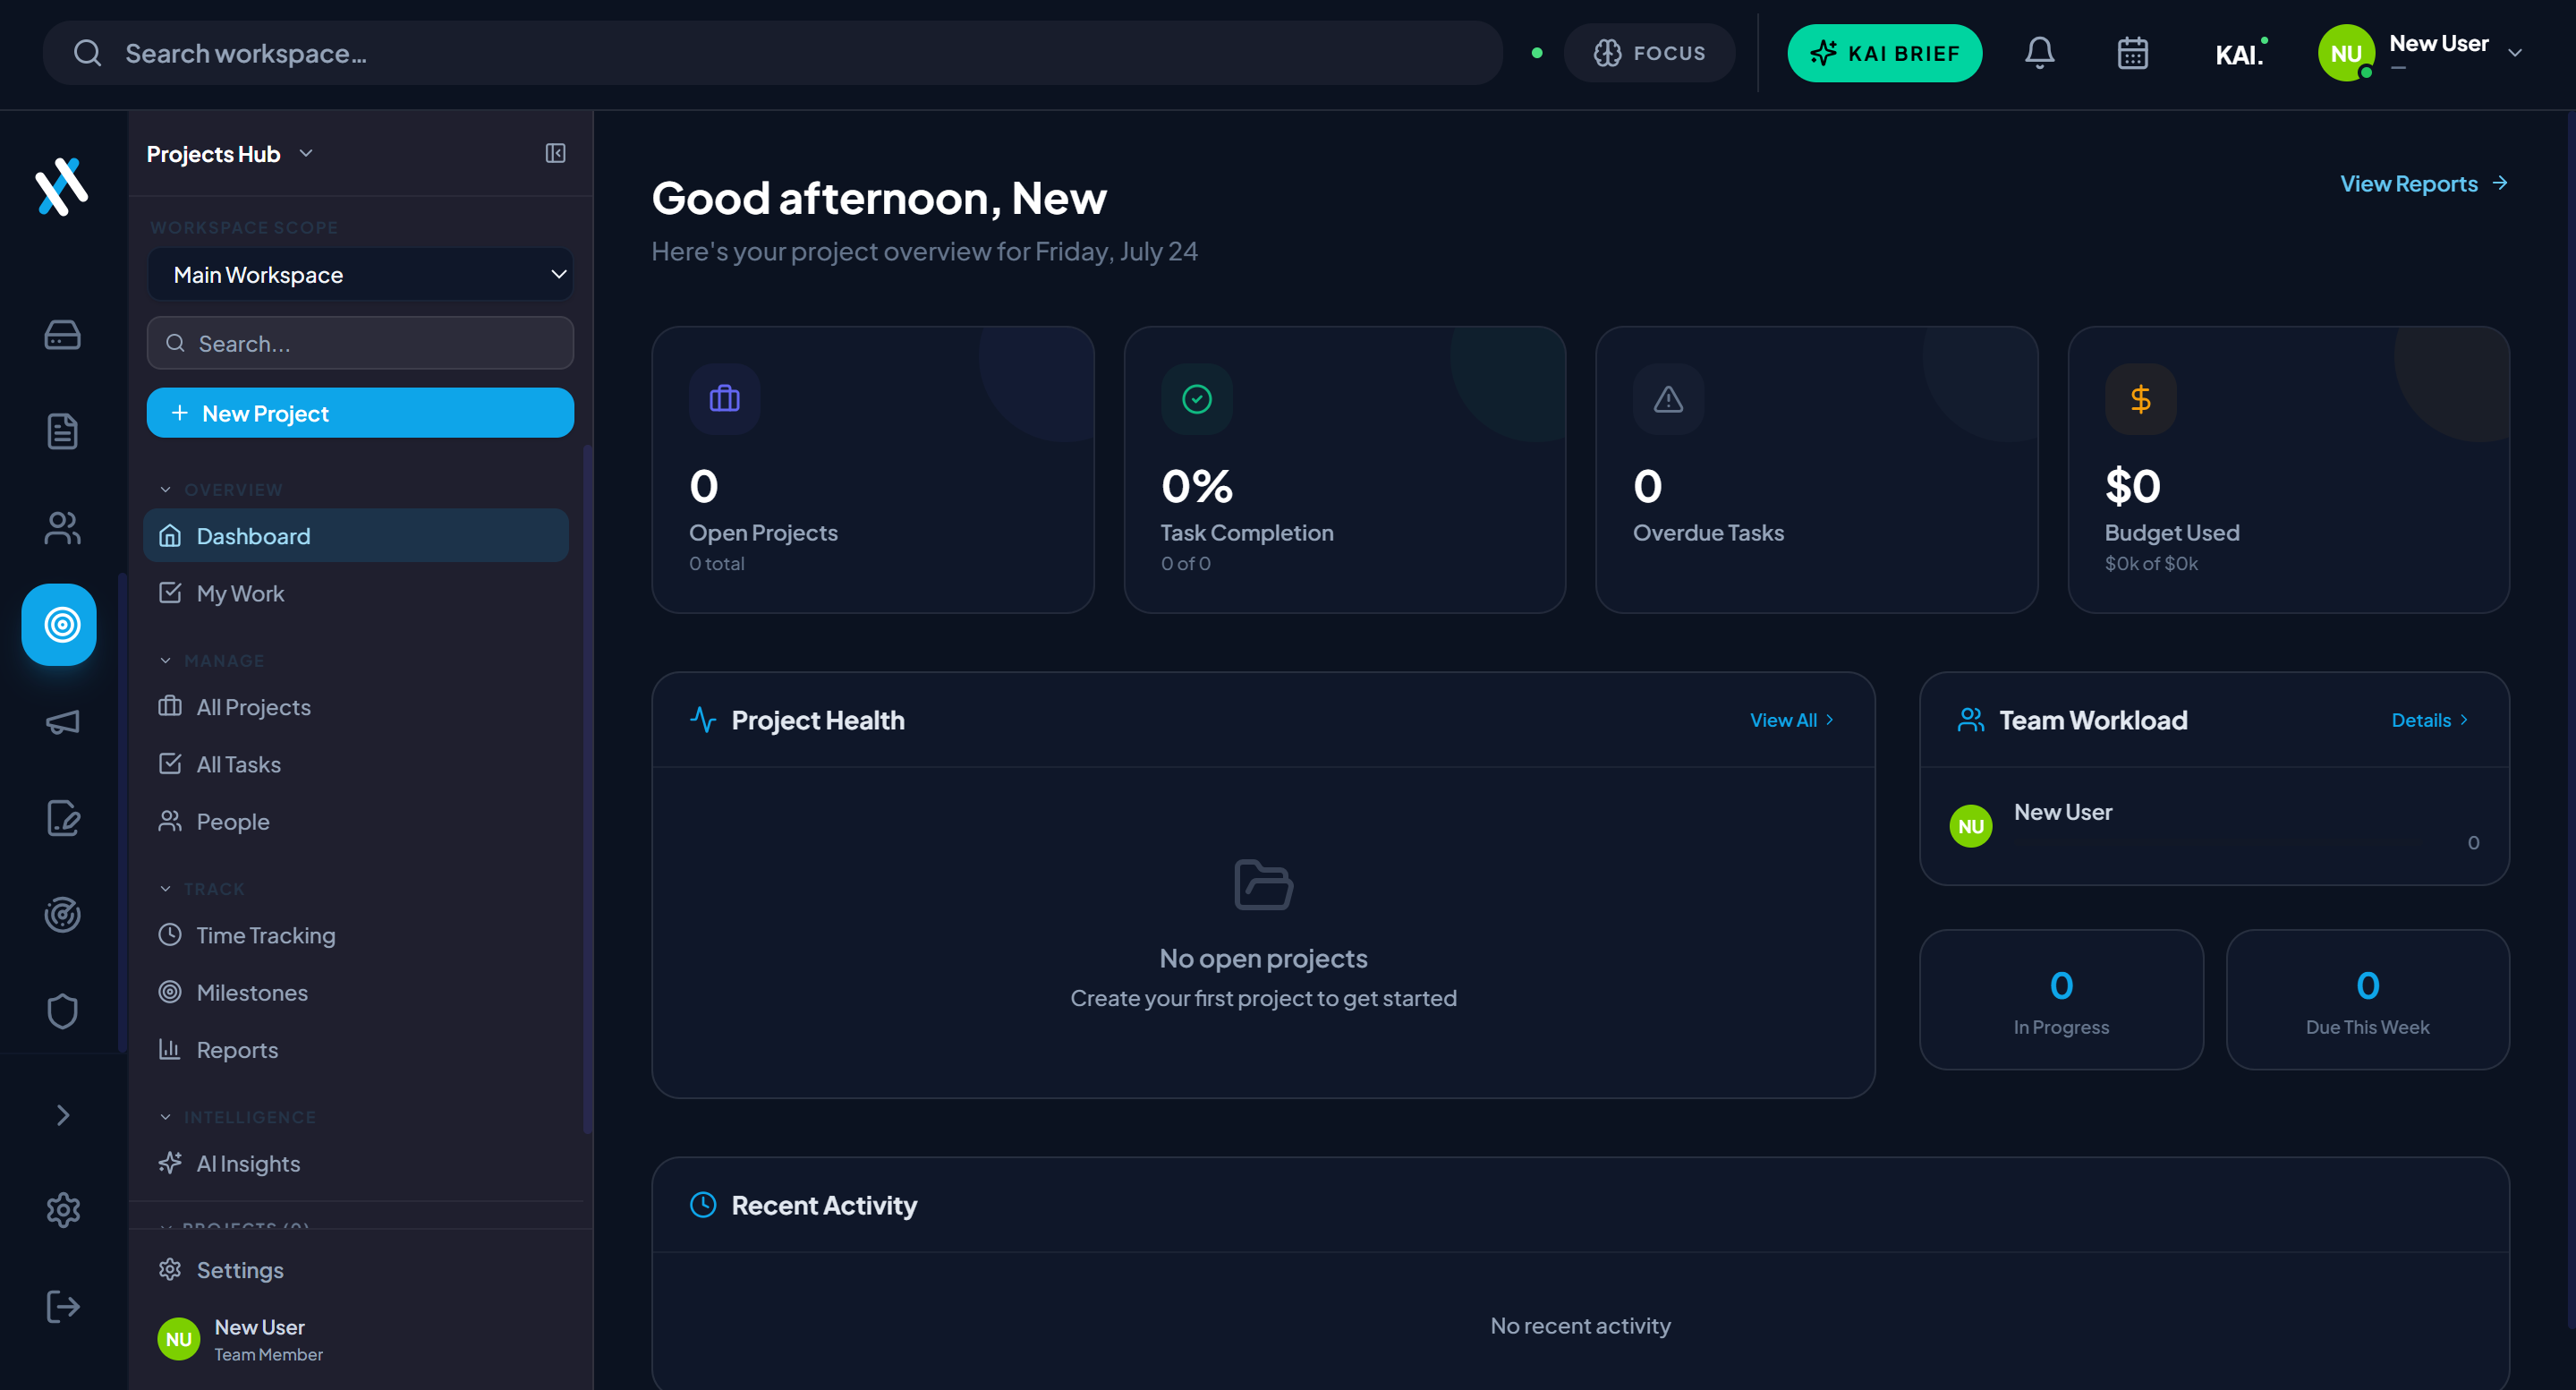This screenshot has height=1390, width=2576.
Task: Click the sidebar Search field
Action: 360,343
